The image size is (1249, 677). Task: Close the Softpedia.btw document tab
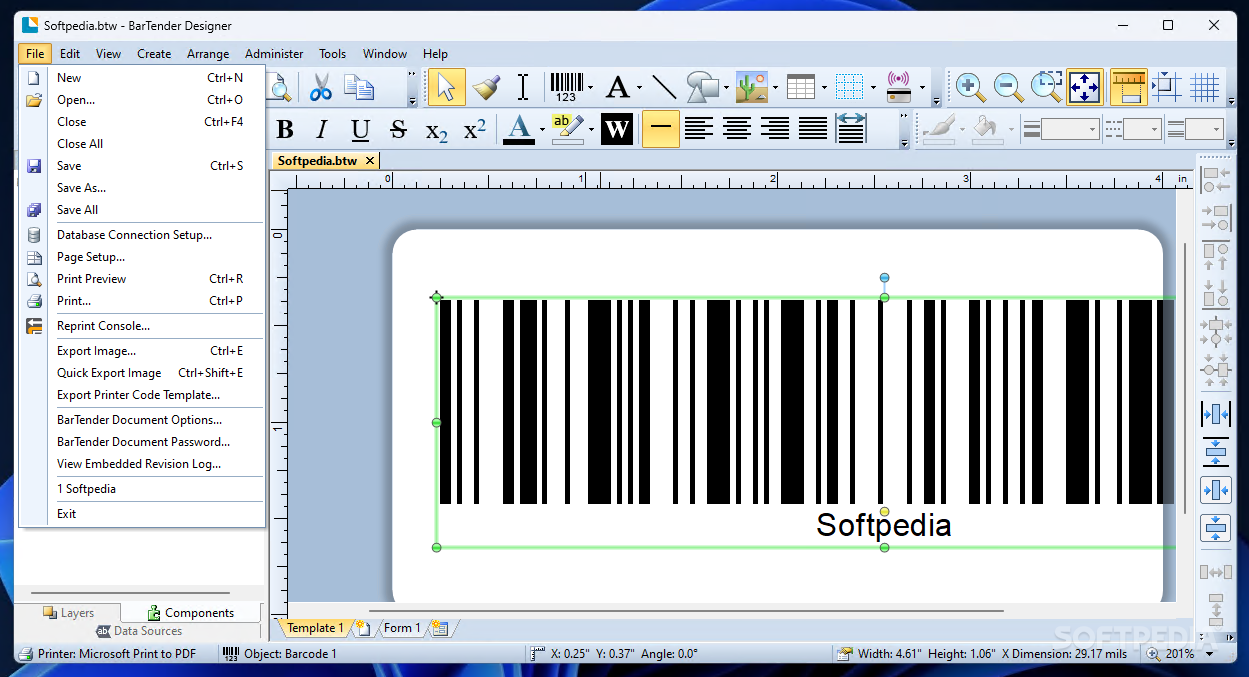point(369,160)
